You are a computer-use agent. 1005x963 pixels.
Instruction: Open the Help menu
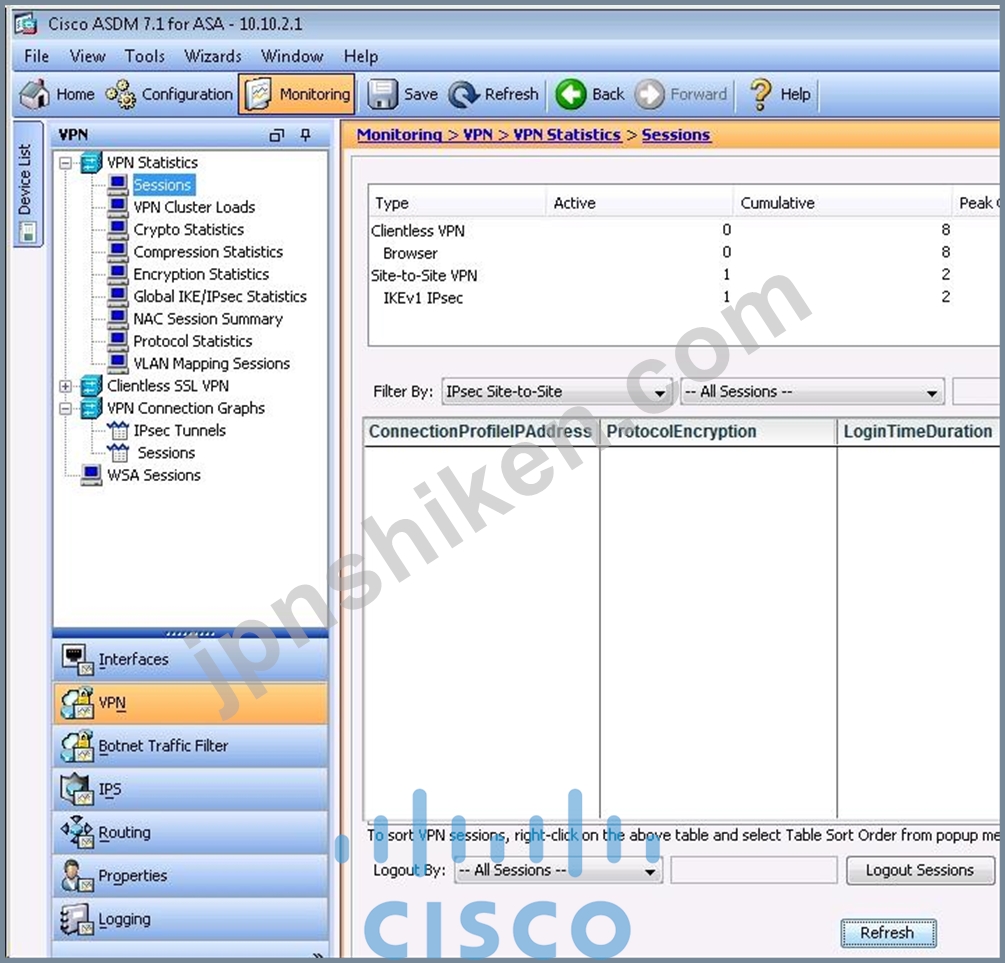[360, 56]
